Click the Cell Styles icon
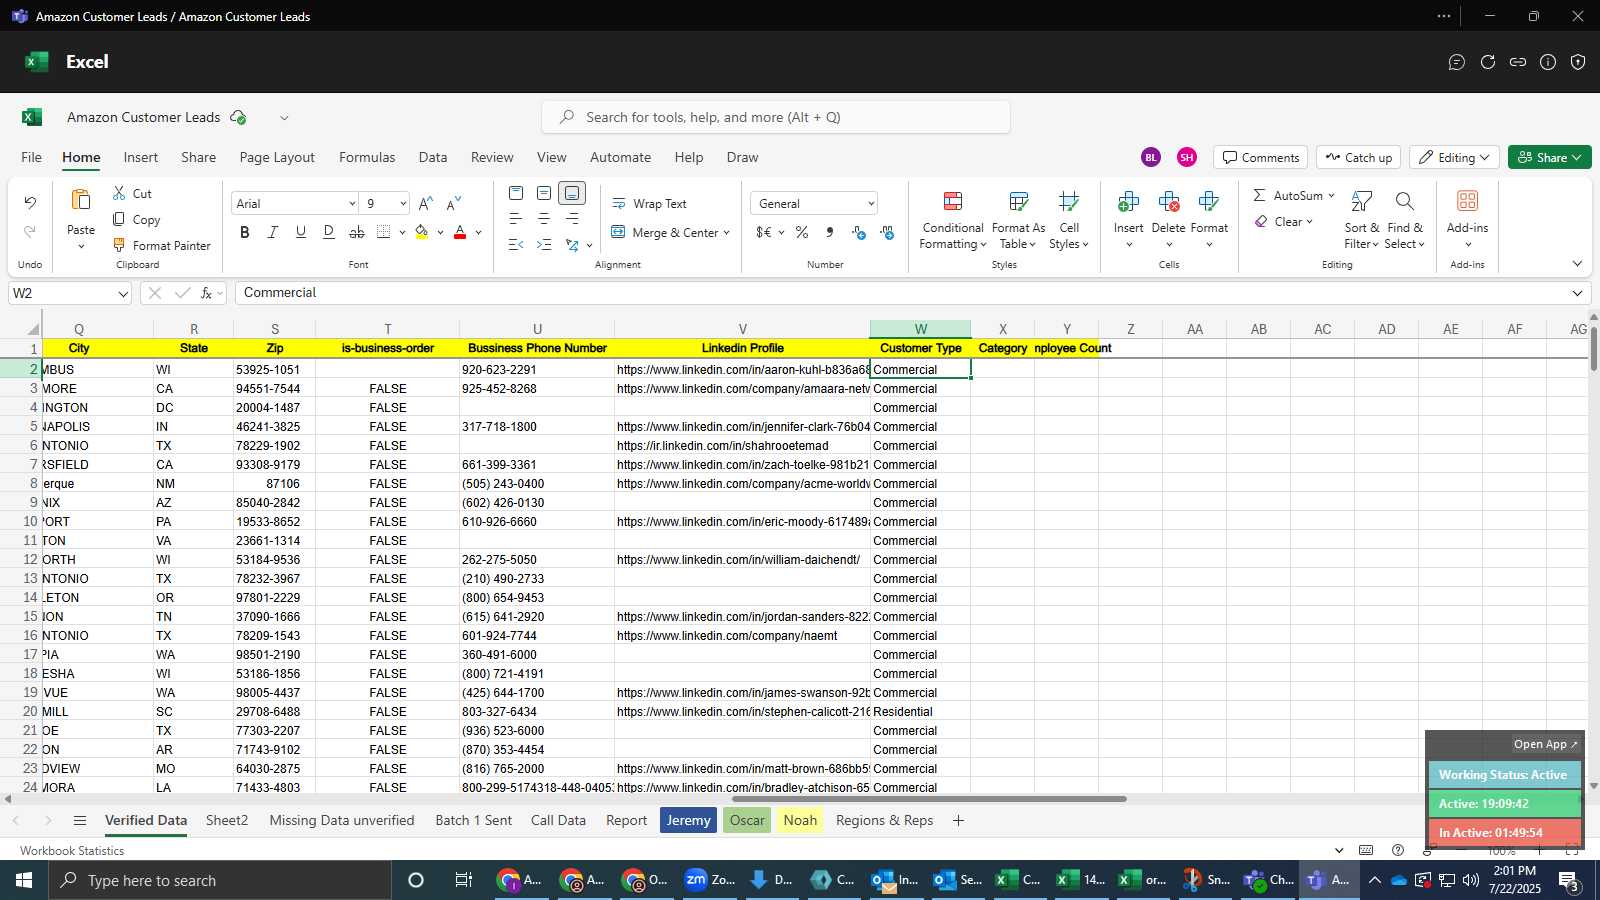Image resolution: width=1600 pixels, height=900 pixels. coord(1069,202)
